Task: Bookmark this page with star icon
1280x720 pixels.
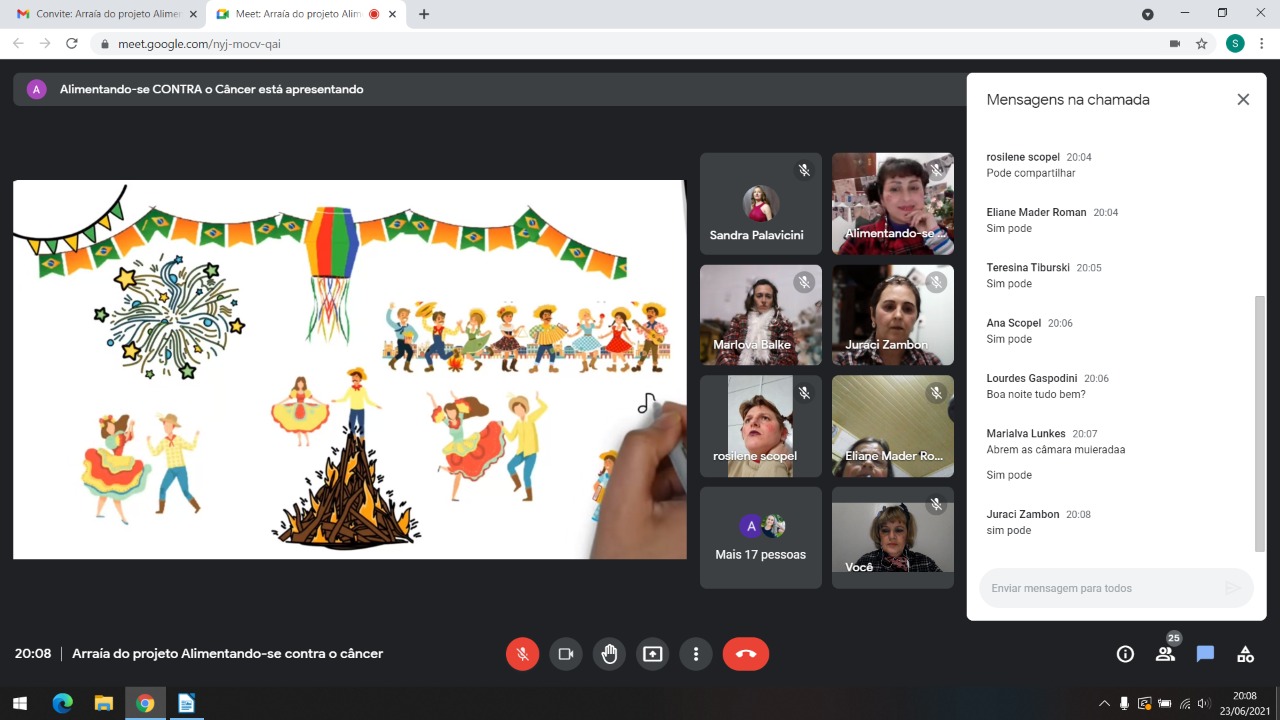Action: (x=1202, y=44)
